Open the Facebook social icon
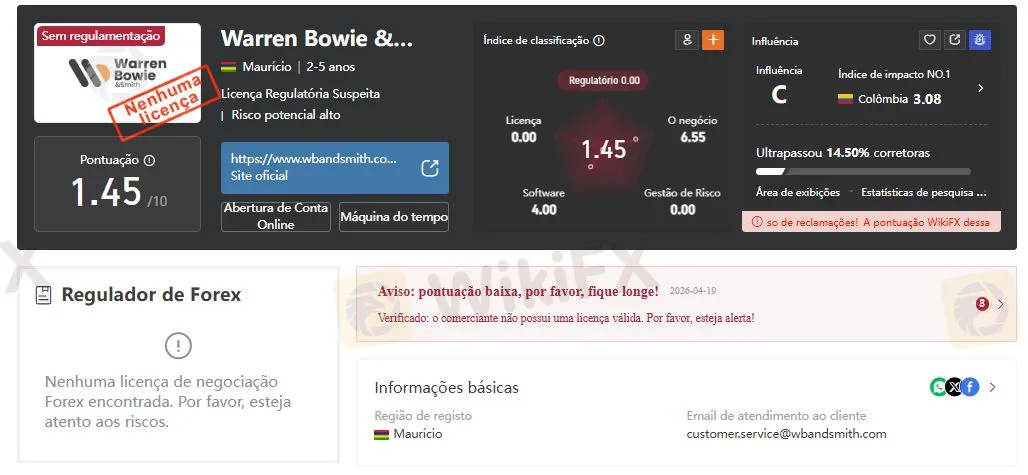This screenshot has width=1028, height=475. [x=970, y=387]
